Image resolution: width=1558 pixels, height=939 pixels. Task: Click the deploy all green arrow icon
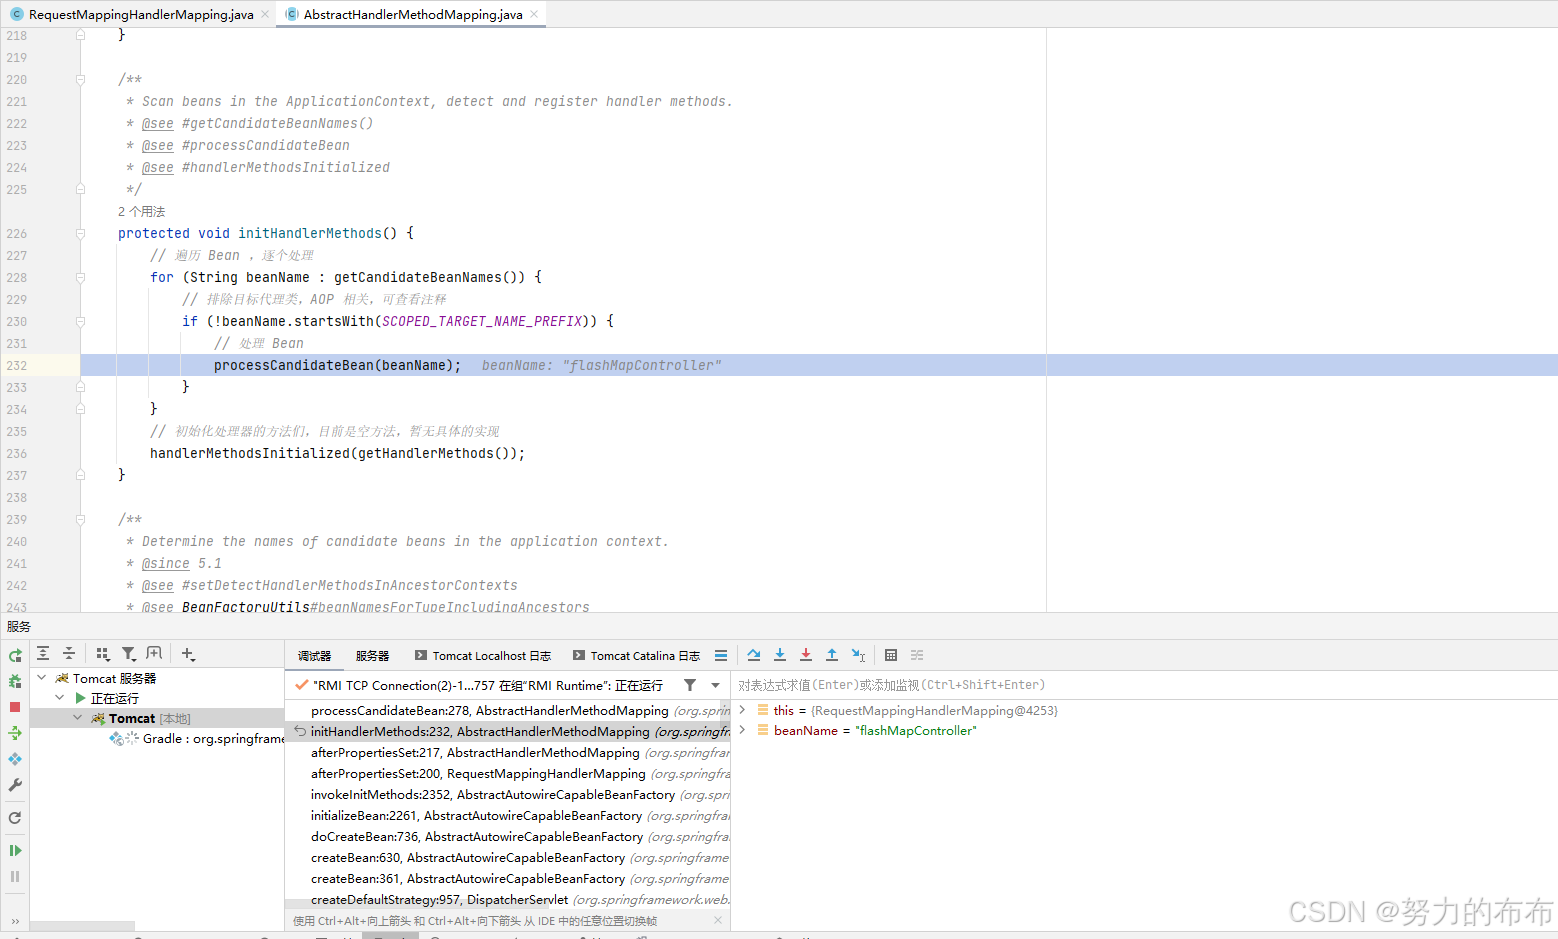(15, 733)
